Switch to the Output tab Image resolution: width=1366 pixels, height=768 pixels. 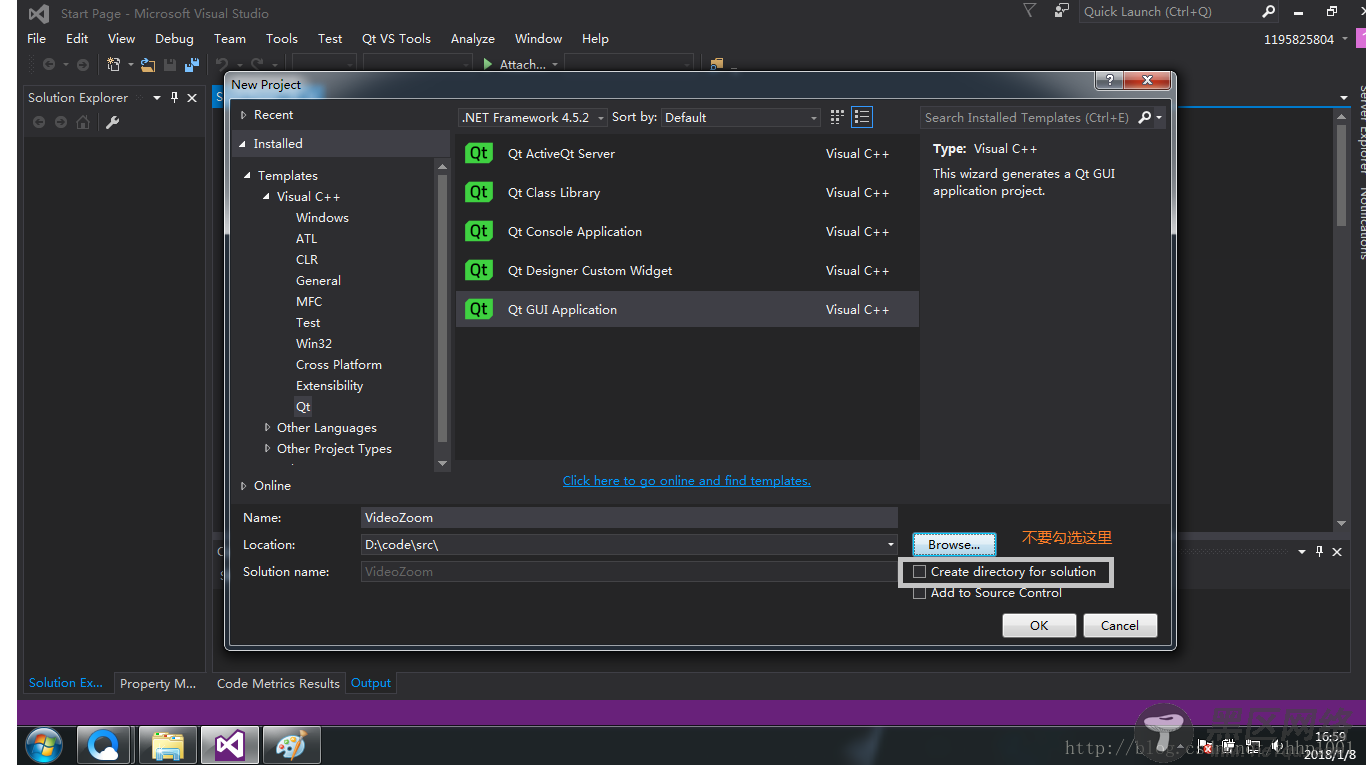pos(371,683)
